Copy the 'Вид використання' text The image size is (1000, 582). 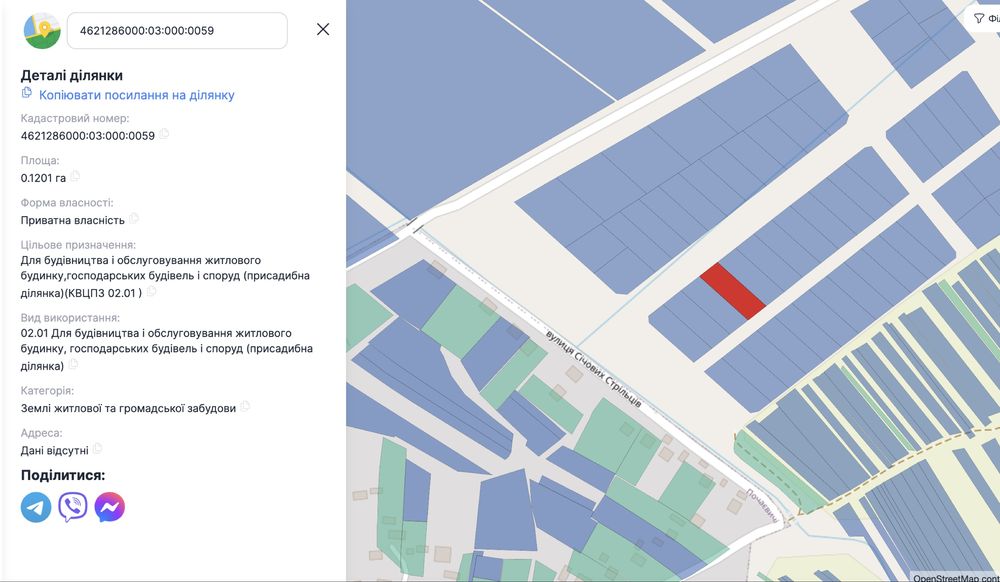click(x=73, y=364)
